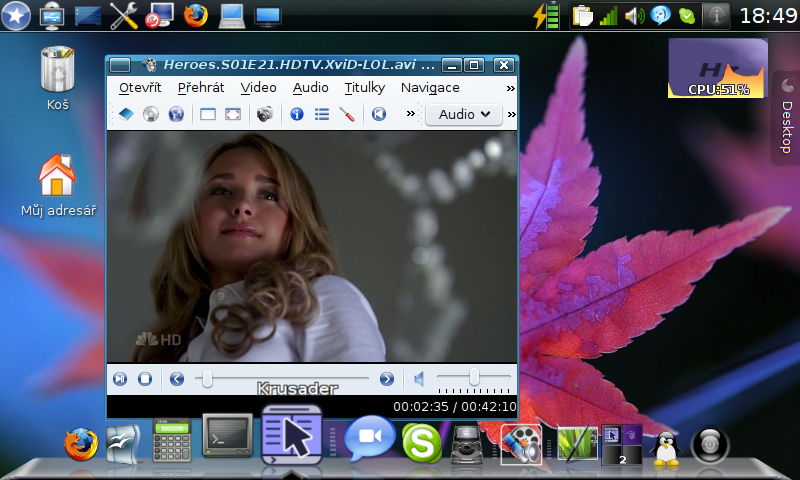
Task: Expand second toolbar overflow chevron
Action: [x=511, y=114]
